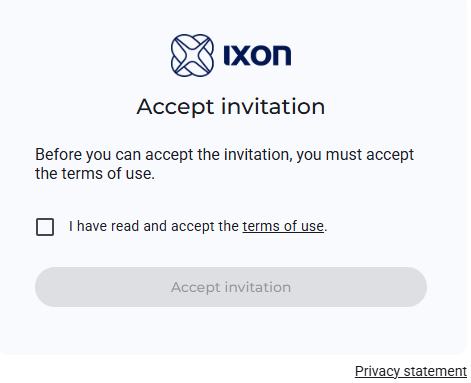Tick the terms of use checkbox
This screenshot has width=471, height=383.
pyautogui.click(x=45, y=227)
